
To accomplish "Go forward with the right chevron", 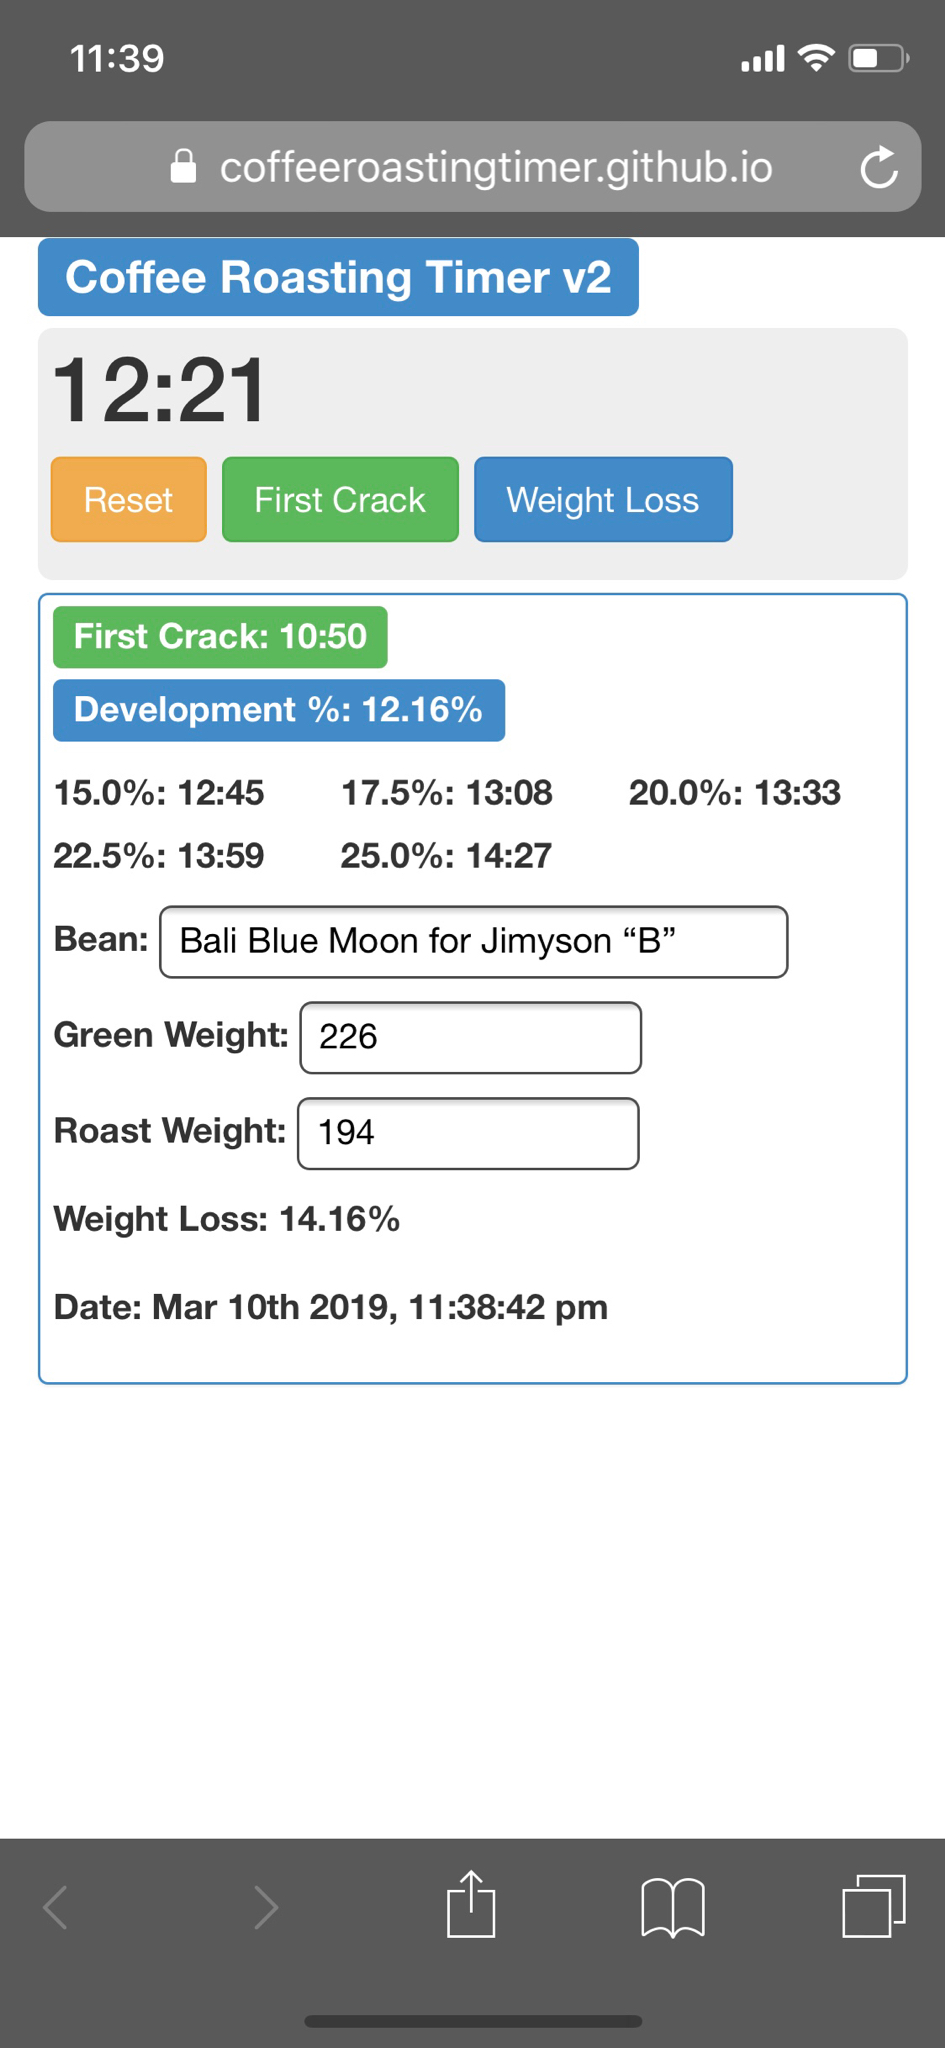I will [x=265, y=1907].
